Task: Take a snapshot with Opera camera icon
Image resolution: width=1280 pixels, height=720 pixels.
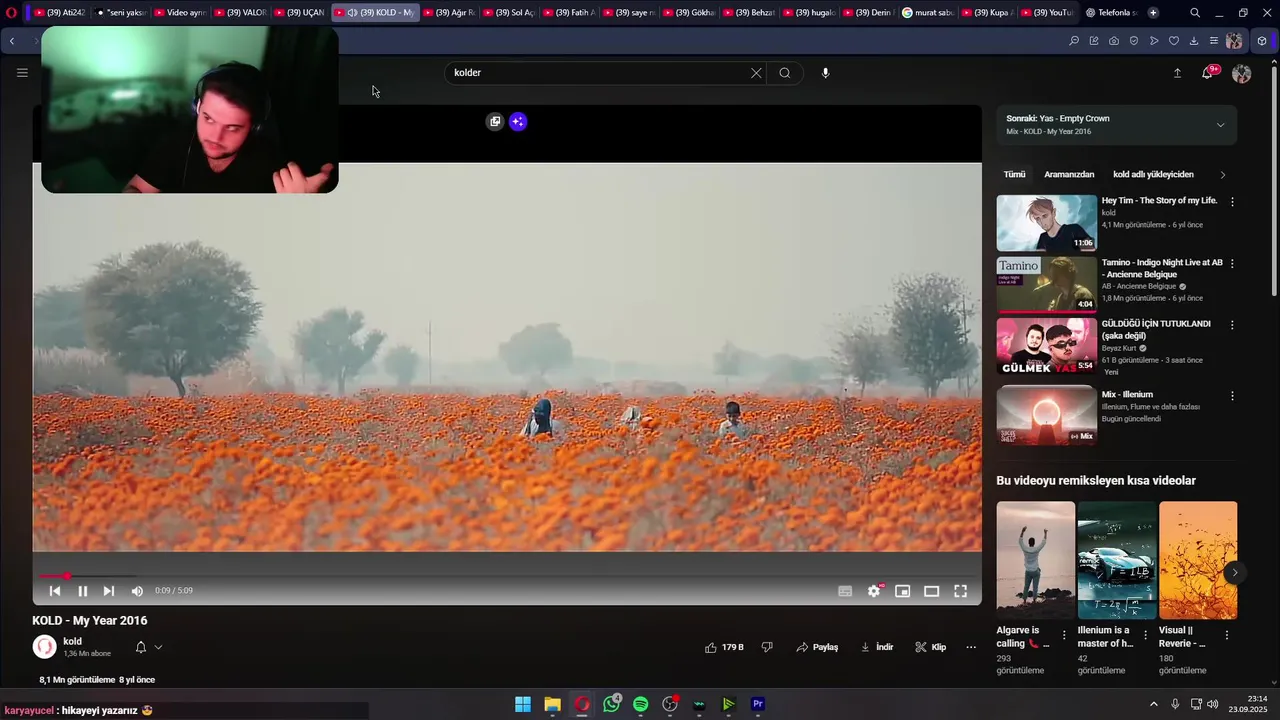Action: tap(1114, 41)
